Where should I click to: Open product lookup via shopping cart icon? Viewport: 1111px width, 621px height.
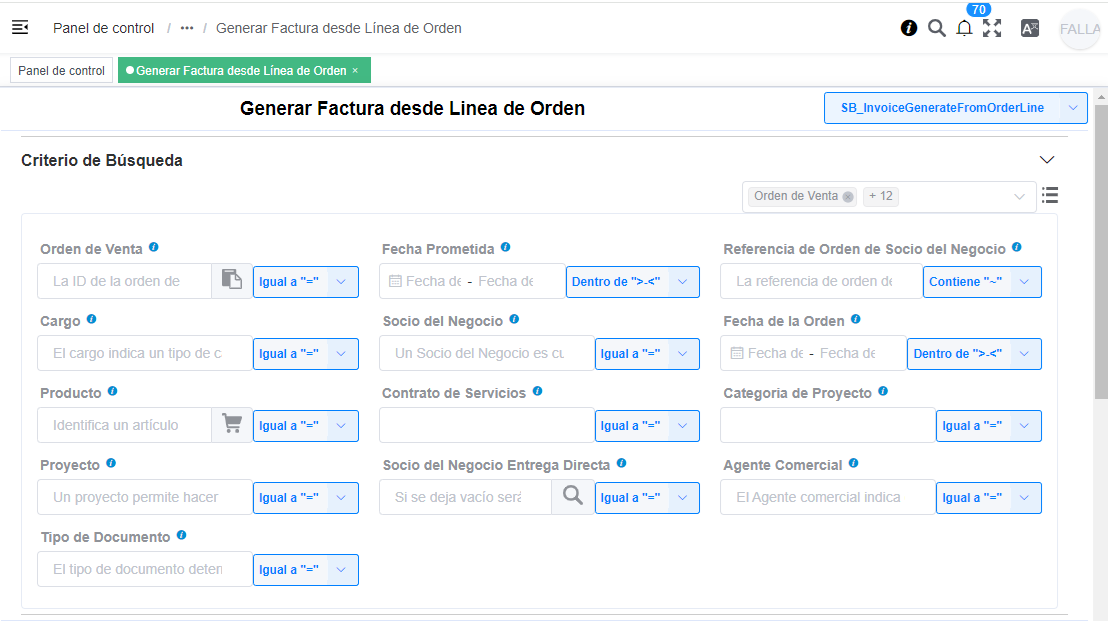(231, 425)
